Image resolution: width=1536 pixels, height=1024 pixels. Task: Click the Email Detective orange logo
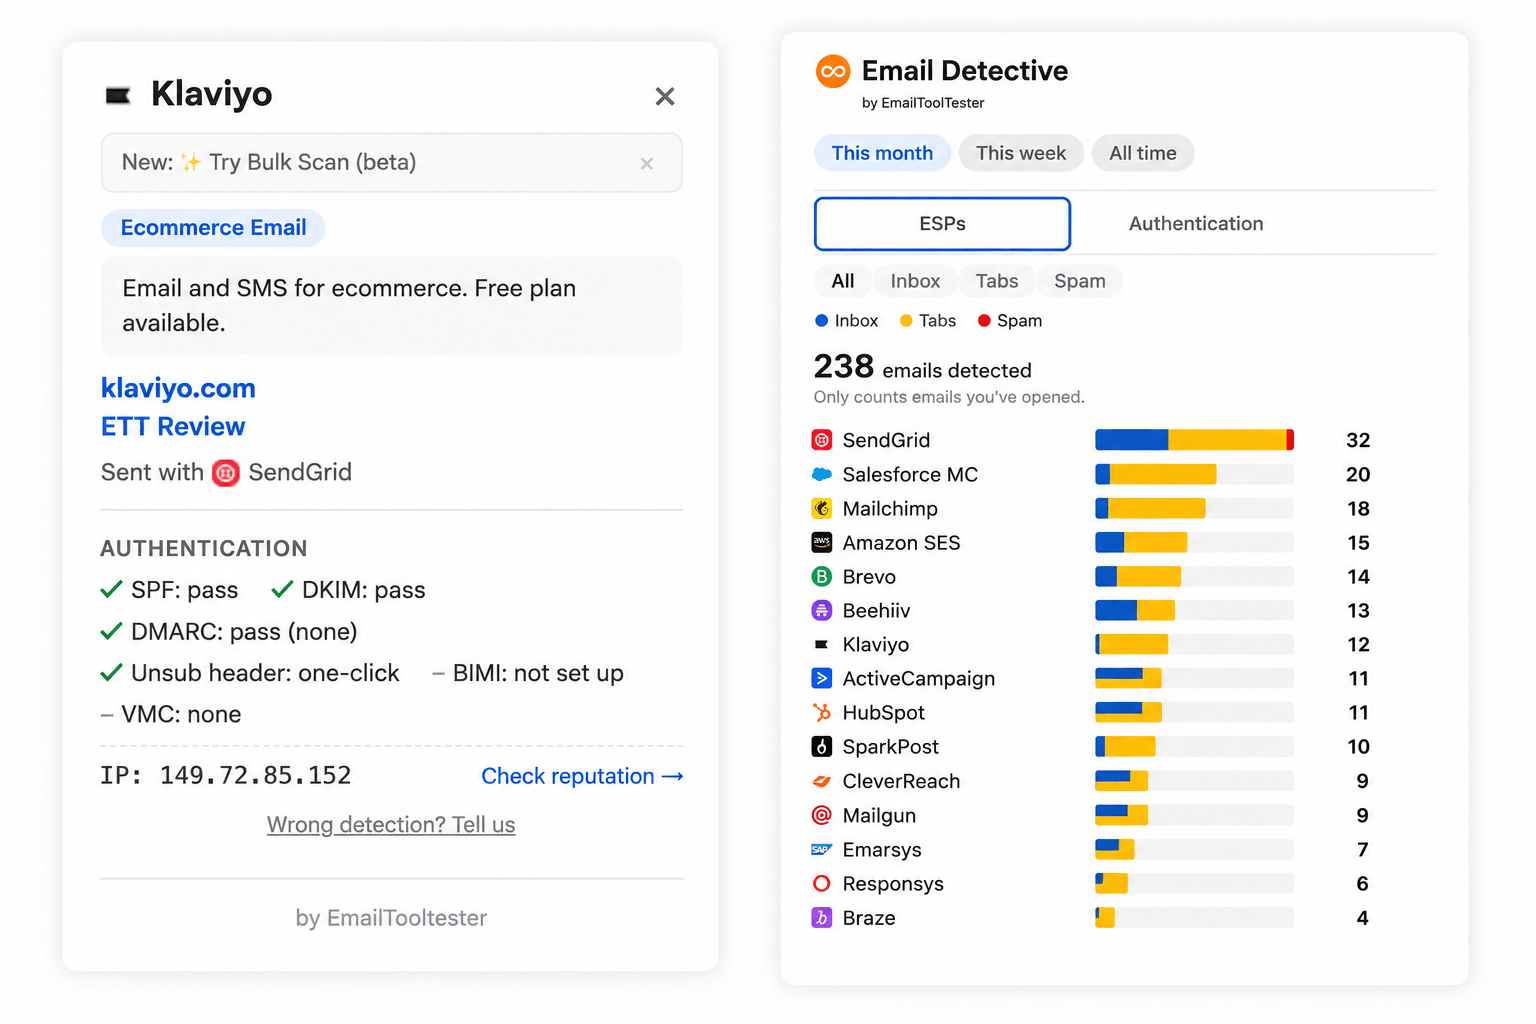[833, 71]
